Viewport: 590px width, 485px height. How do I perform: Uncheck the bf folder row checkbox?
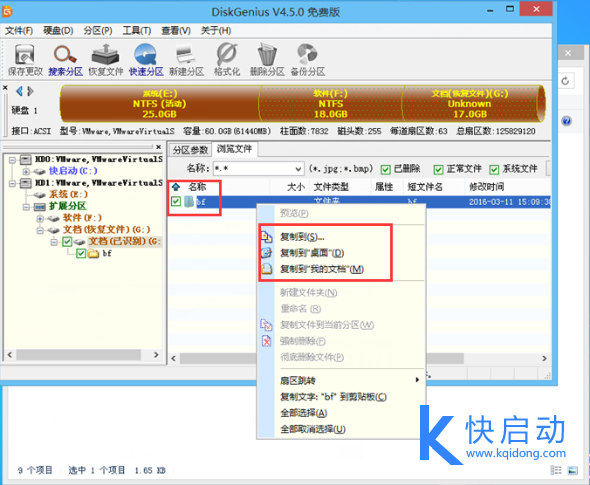pos(176,201)
